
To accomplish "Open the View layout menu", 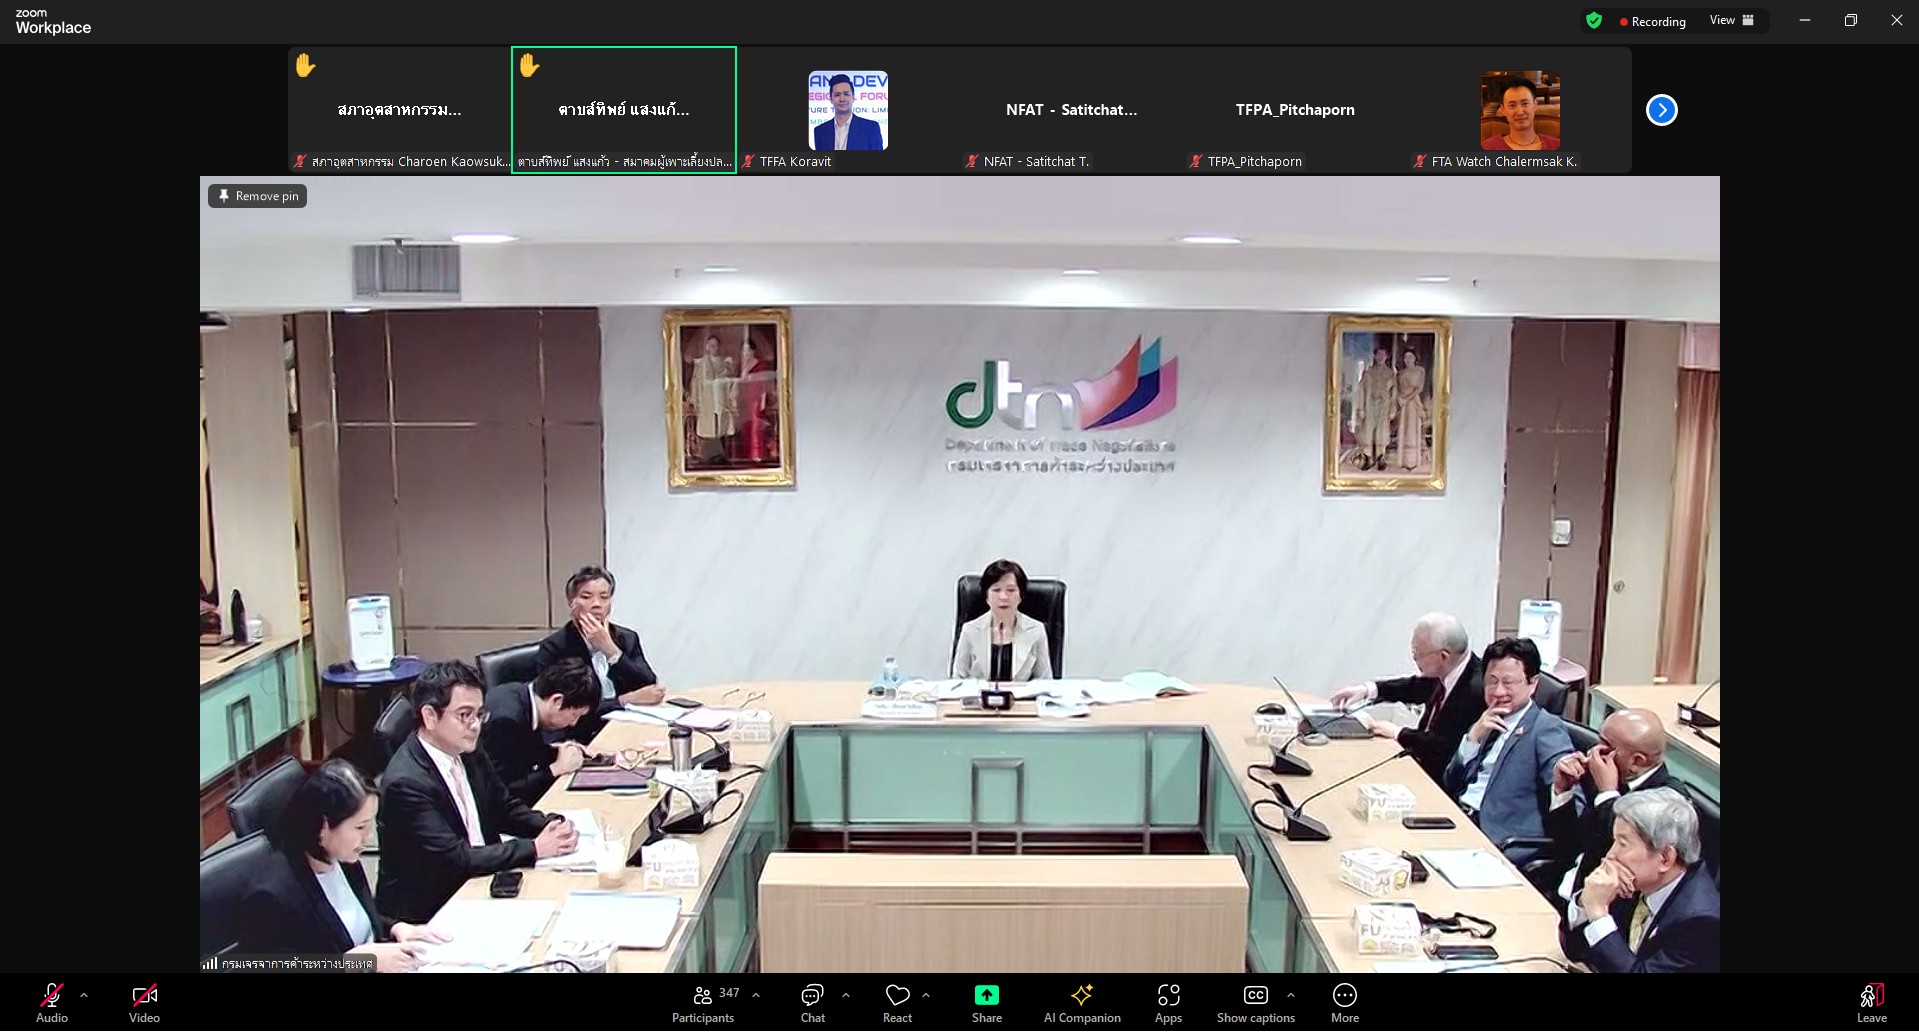I will pyautogui.click(x=1732, y=21).
